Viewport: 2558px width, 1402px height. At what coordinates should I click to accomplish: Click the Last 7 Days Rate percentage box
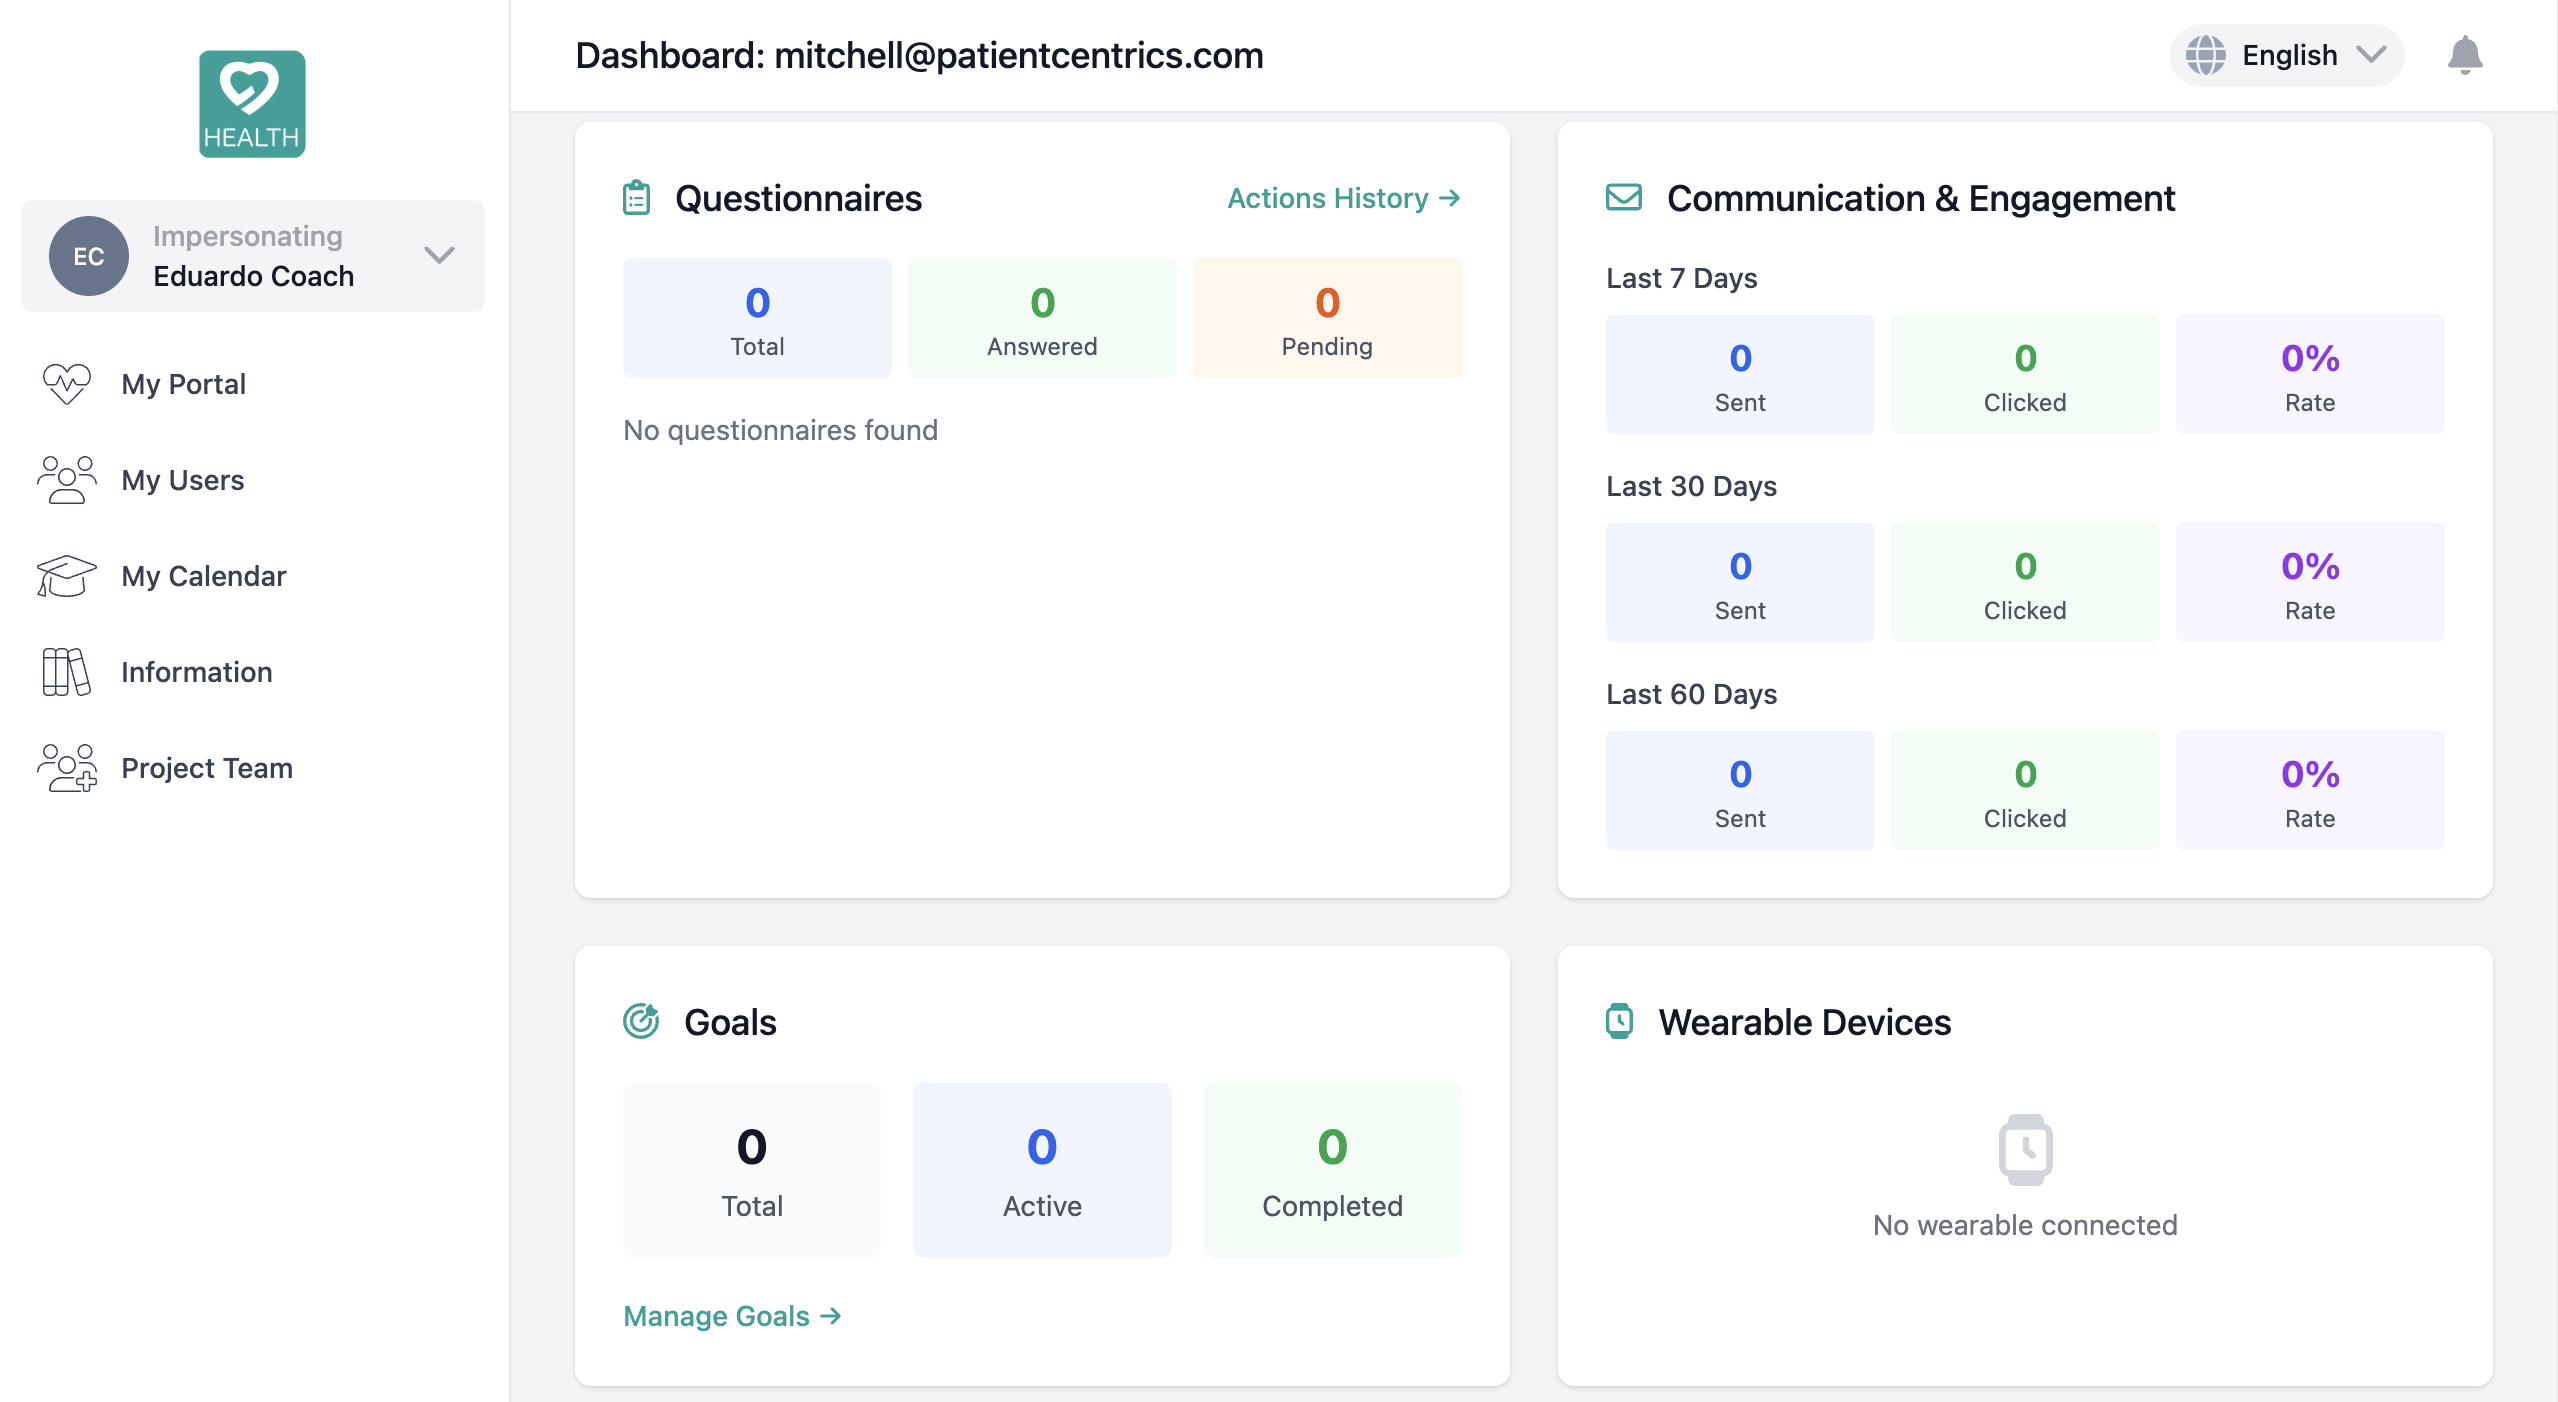click(x=2309, y=374)
